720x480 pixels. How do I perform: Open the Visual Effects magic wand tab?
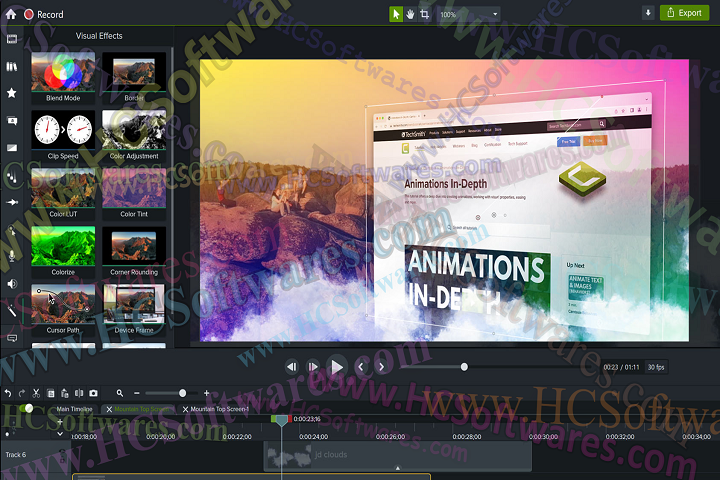(x=12, y=311)
